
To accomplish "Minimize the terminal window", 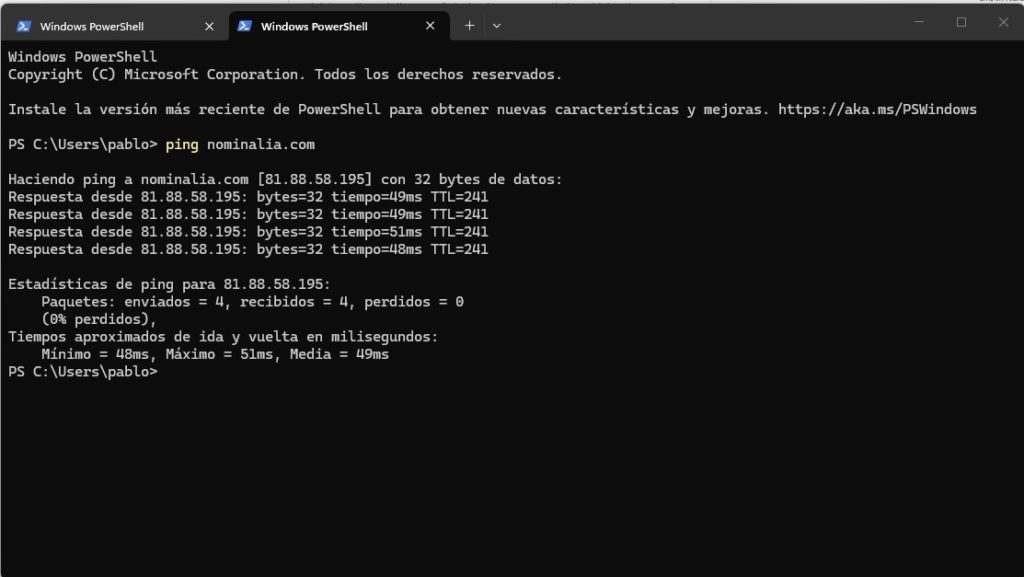I will (x=919, y=22).
